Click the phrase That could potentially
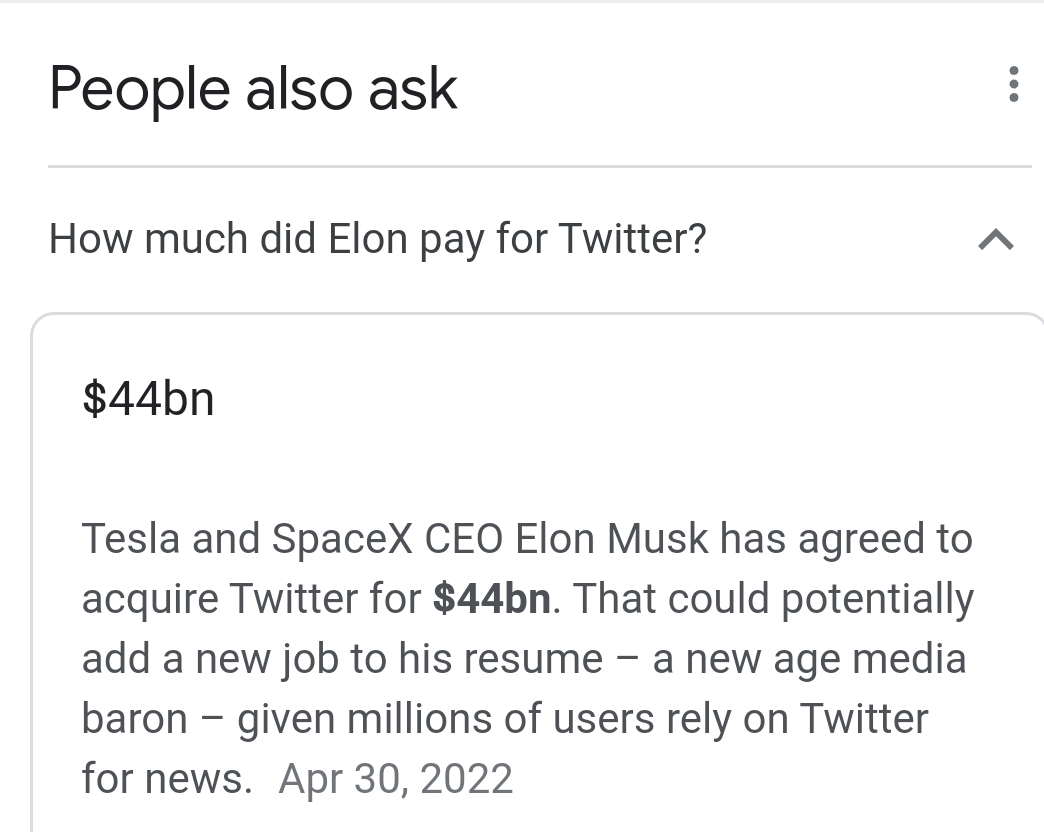1044x832 pixels. pyautogui.click(x=773, y=599)
